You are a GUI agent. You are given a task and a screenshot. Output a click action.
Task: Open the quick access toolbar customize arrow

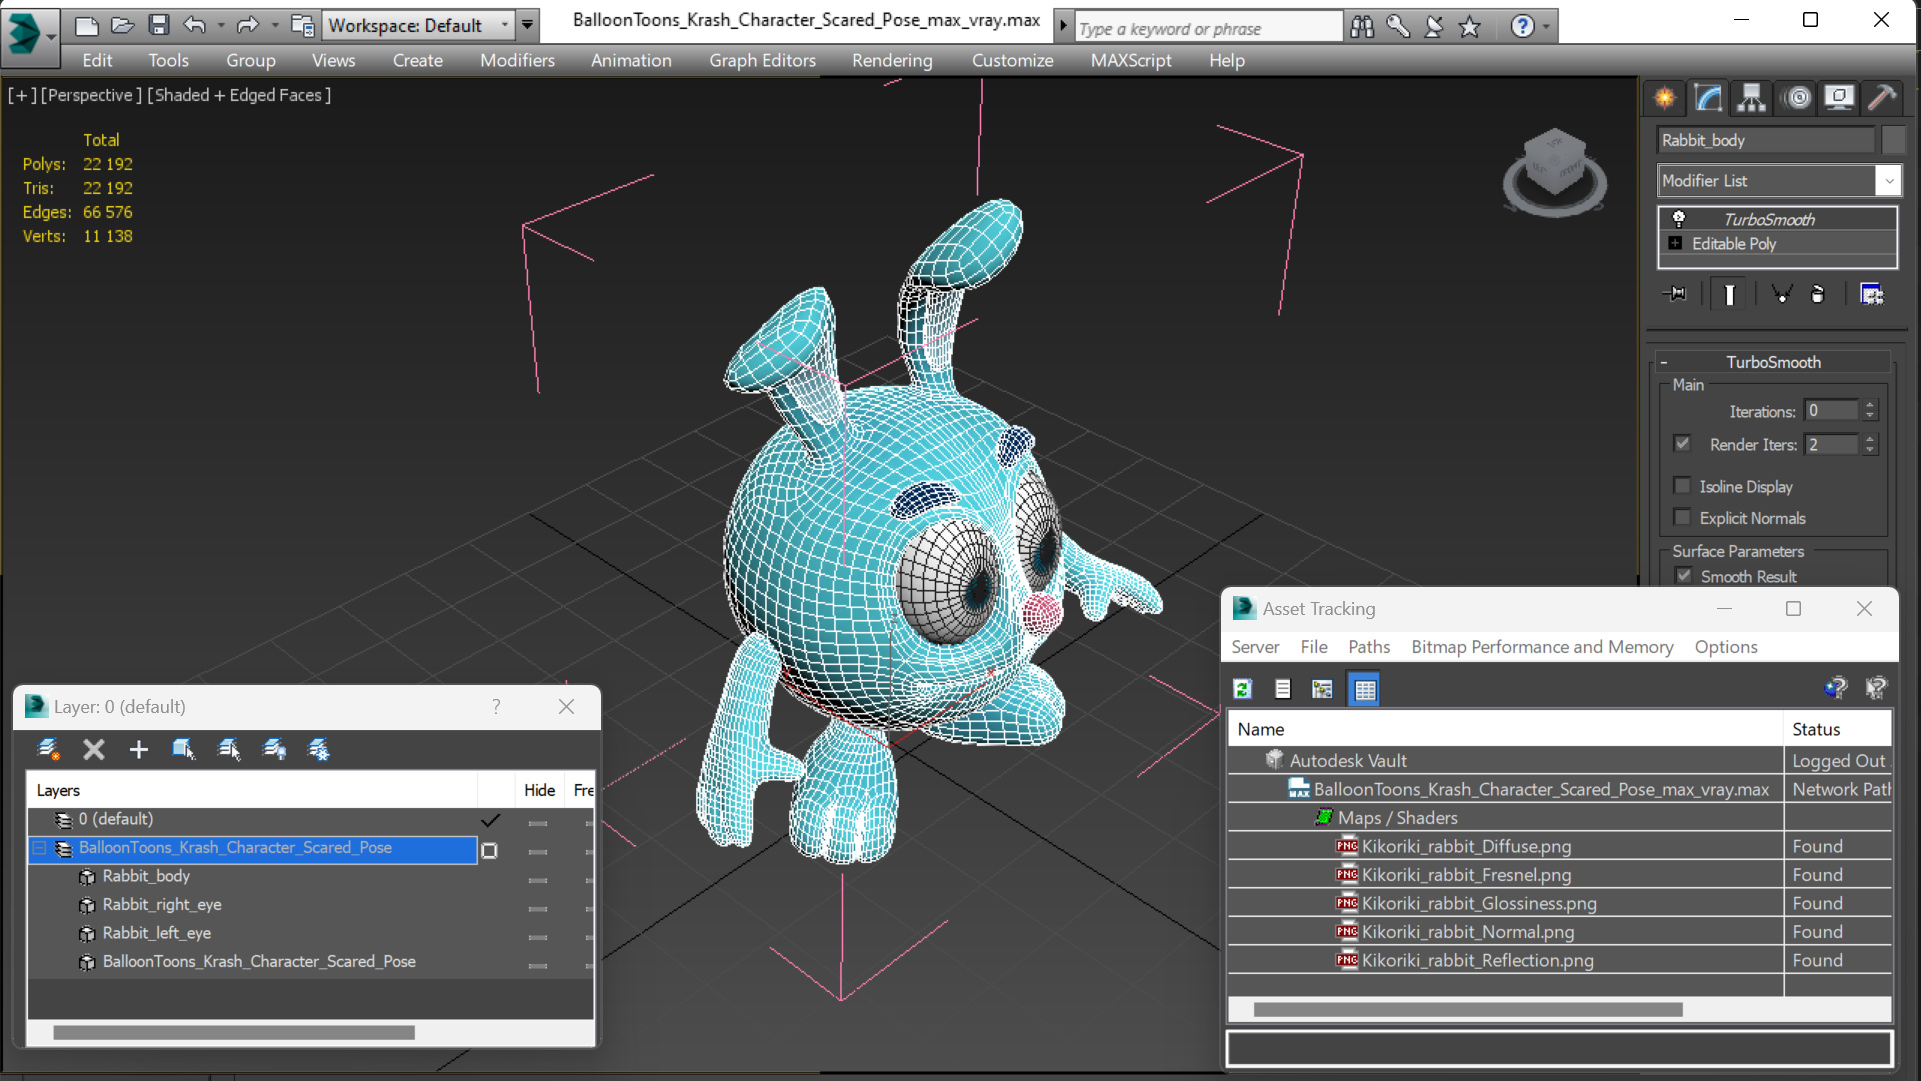(x=527, y=25)
